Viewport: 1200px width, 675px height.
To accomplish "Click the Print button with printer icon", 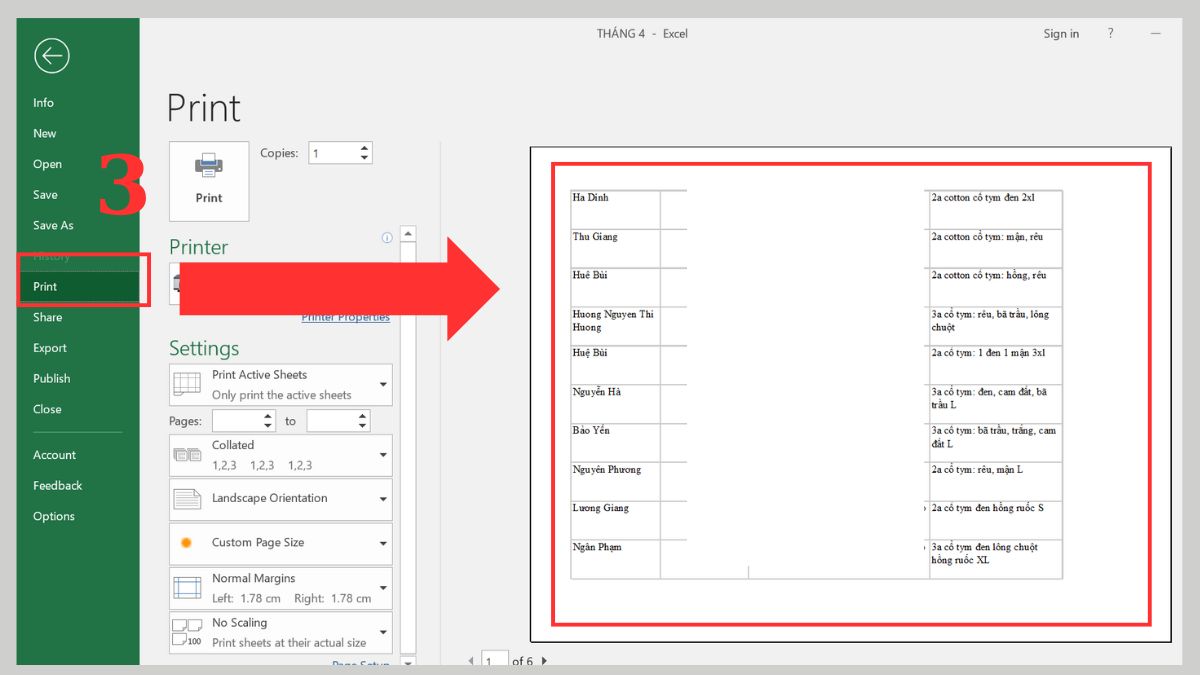I will coord(208,180).
